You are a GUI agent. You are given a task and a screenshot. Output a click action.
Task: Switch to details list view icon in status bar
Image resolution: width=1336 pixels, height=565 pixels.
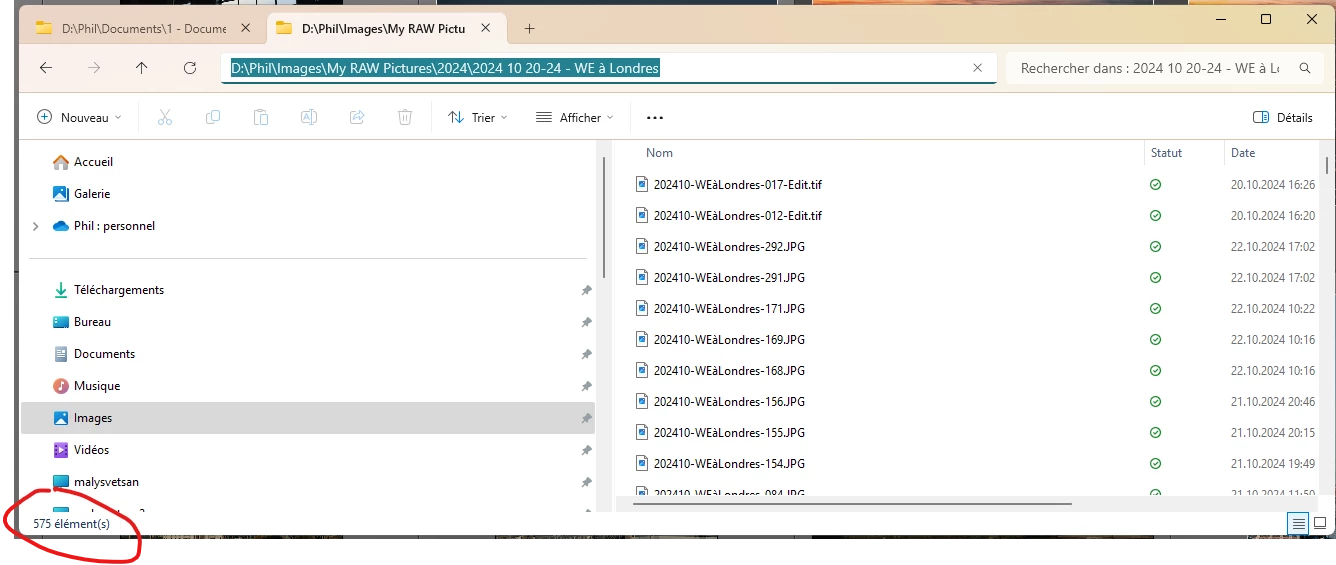click(1298, 523)
